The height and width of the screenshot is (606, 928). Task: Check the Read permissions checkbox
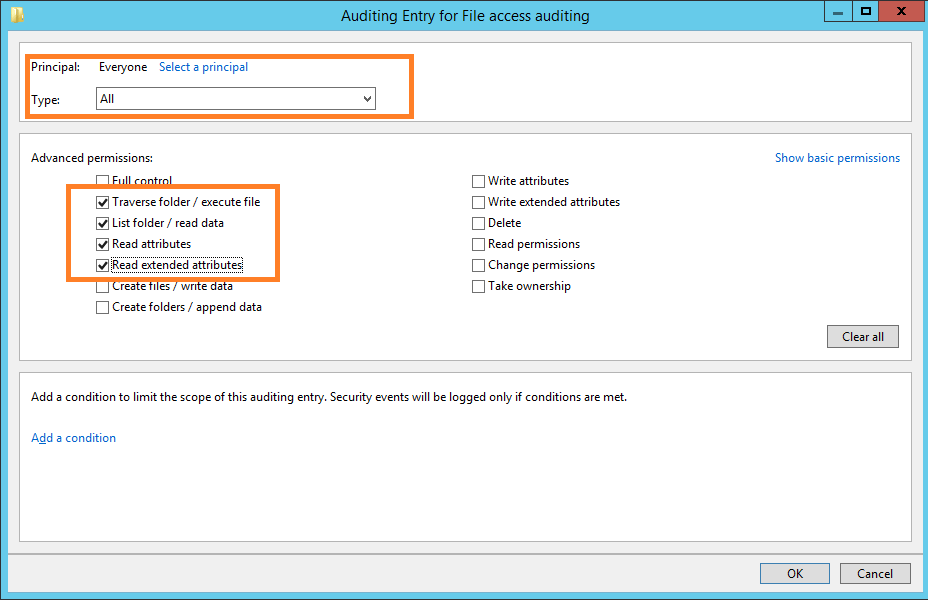pos(478,244)
